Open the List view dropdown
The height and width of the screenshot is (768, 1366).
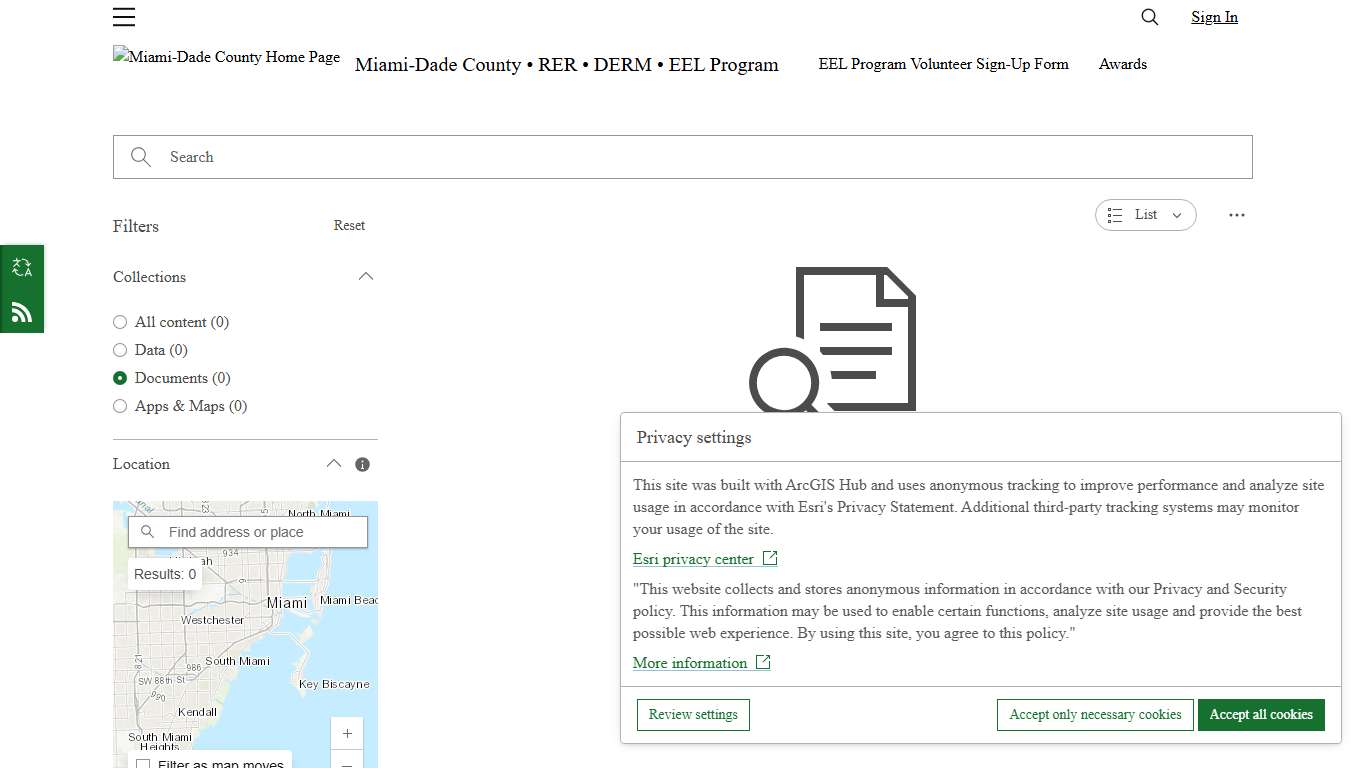(x=1146, y=215)
